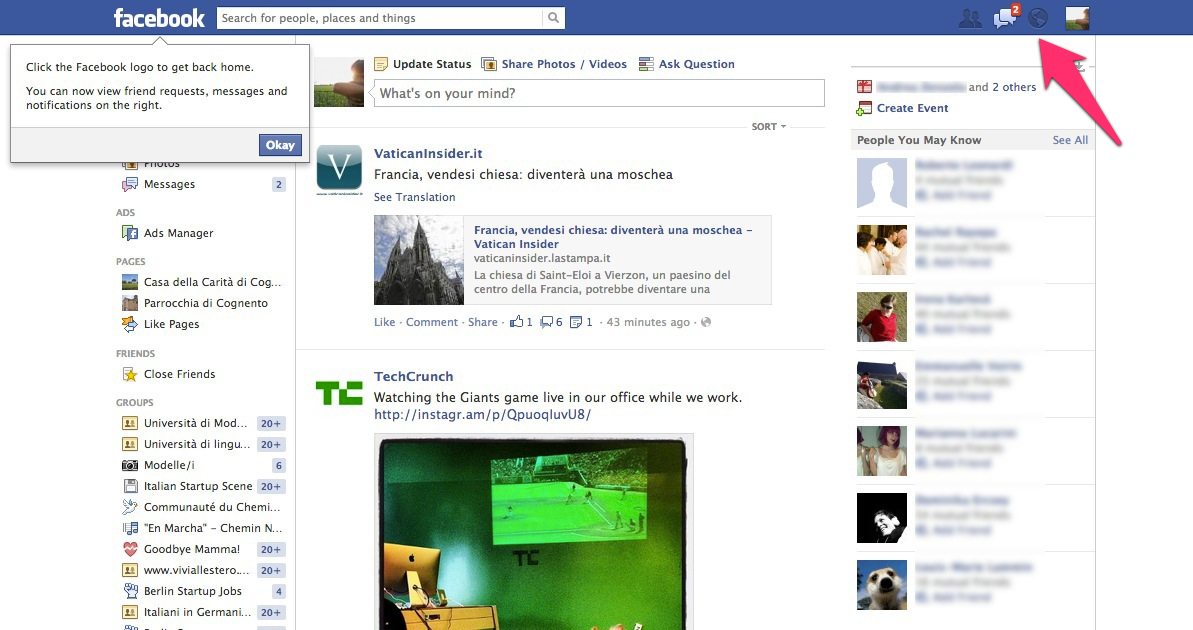Image resolution: width=1193 pixels, height=630 pixels.
Task: Click the TechCrunch office photo
Action: pos(533,533)
